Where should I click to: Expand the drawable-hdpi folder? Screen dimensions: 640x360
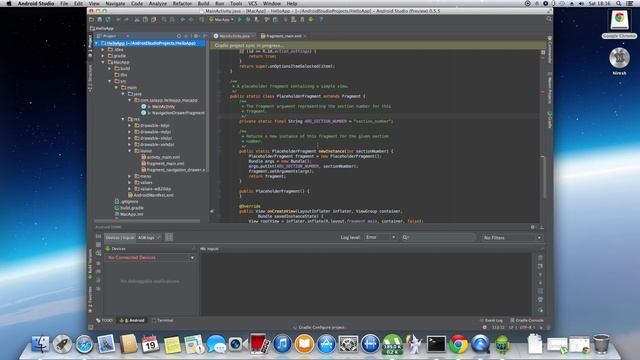tap(130, 126)
